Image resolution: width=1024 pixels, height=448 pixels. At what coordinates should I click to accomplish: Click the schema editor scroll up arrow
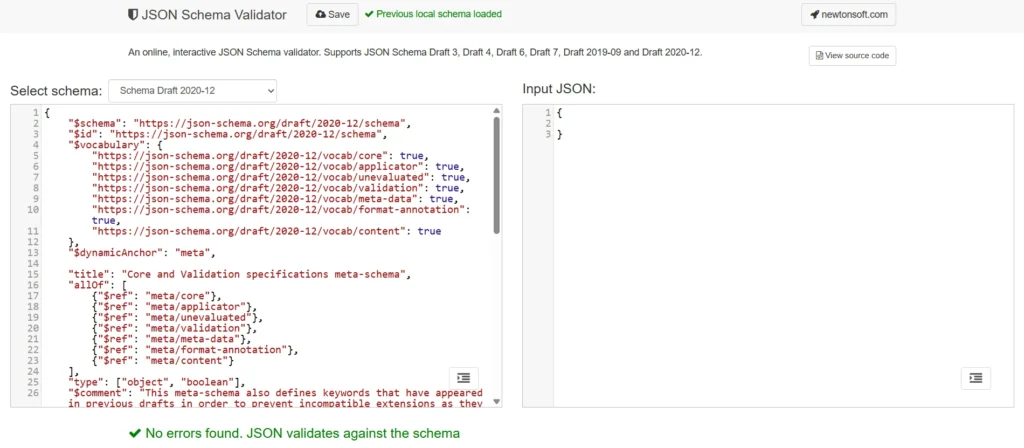coord(496,110)
